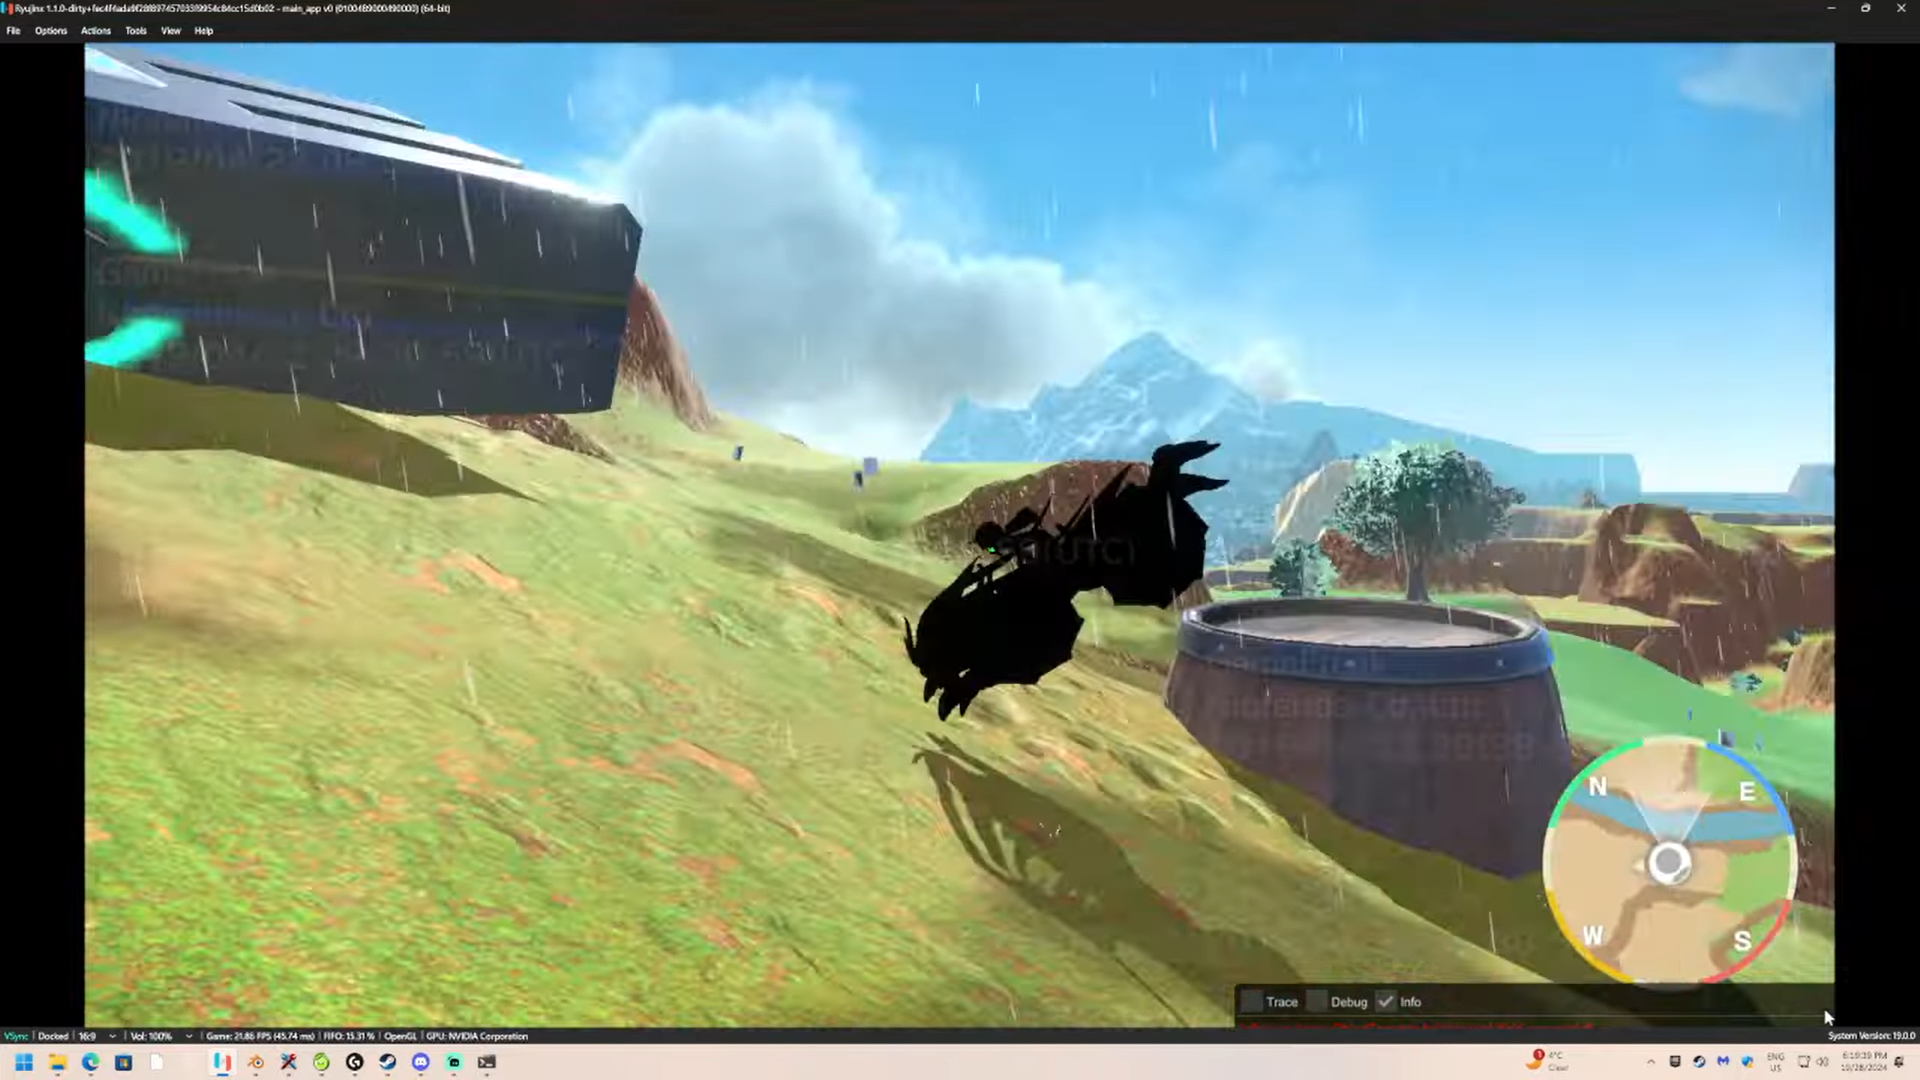The width and height of the screenshot is (1920, 1080).
Task: Click the System Version 19.0.0 label
Action: coord(1871,1036)
